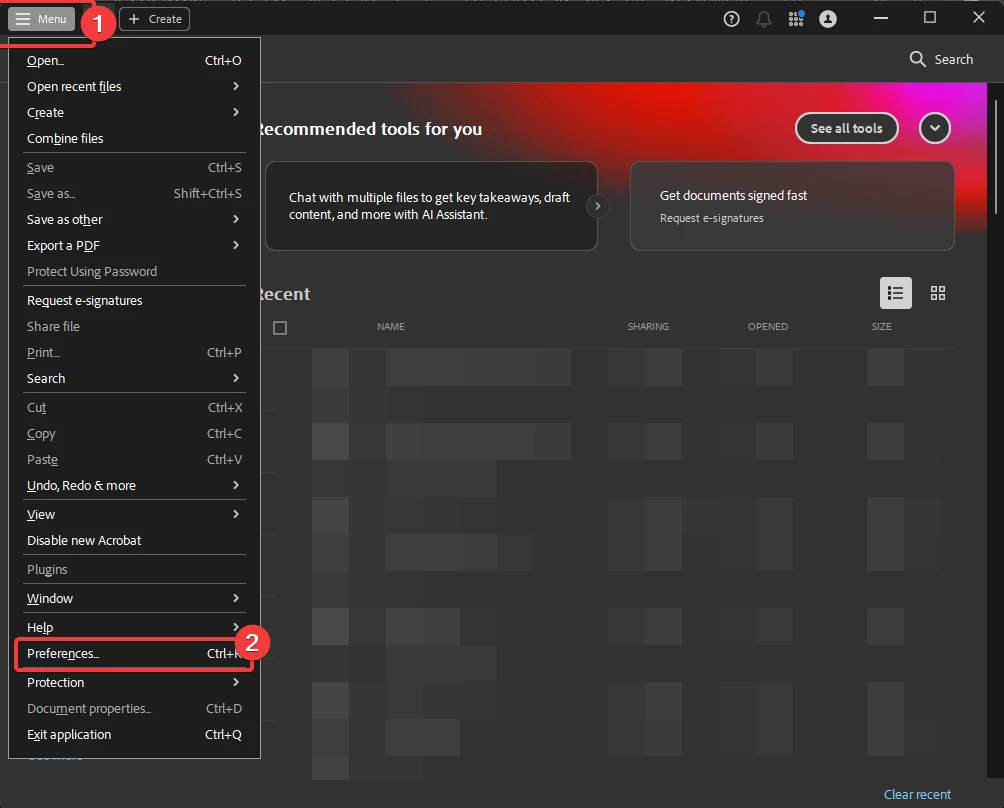The height and width of the screenshot is (808, 1004).
Task: Select Document properties... menu entry
Action: click(x=134, y=709)
